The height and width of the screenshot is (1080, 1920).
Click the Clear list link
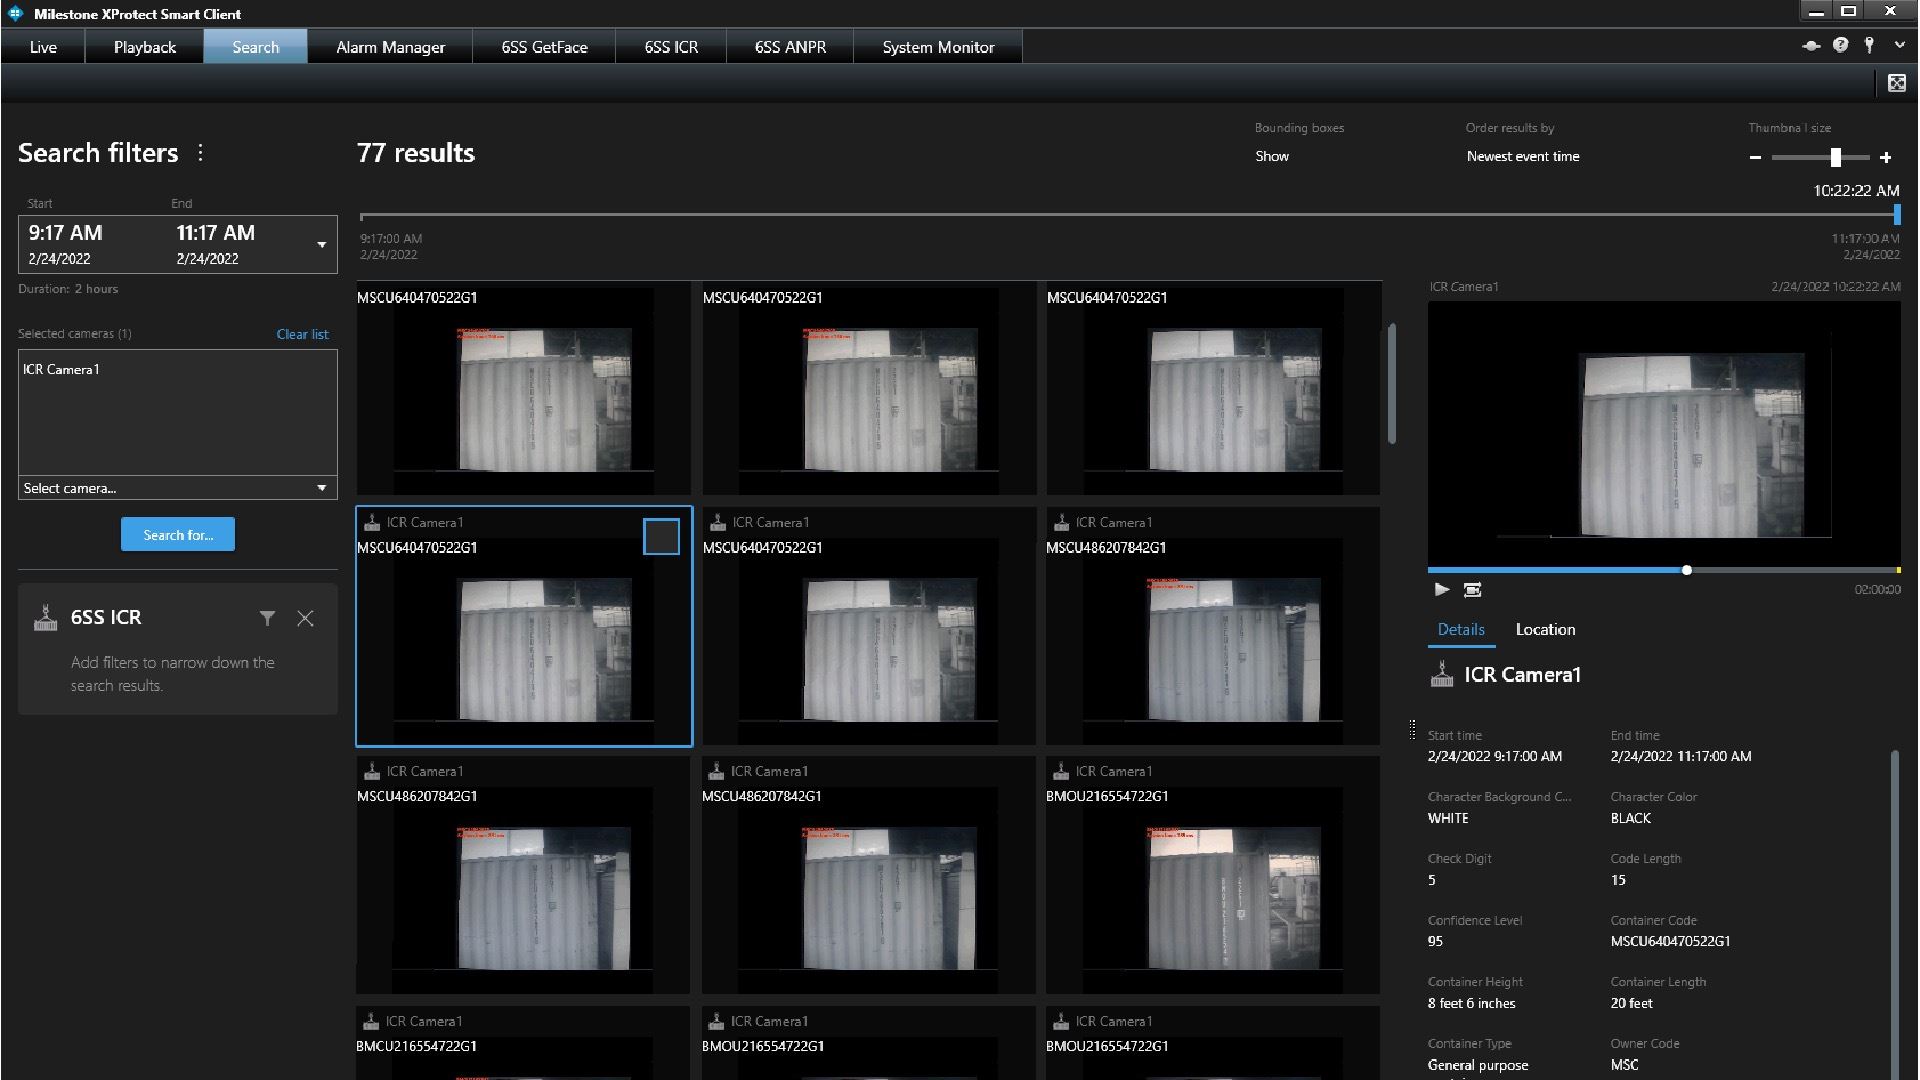click(302, 334)
